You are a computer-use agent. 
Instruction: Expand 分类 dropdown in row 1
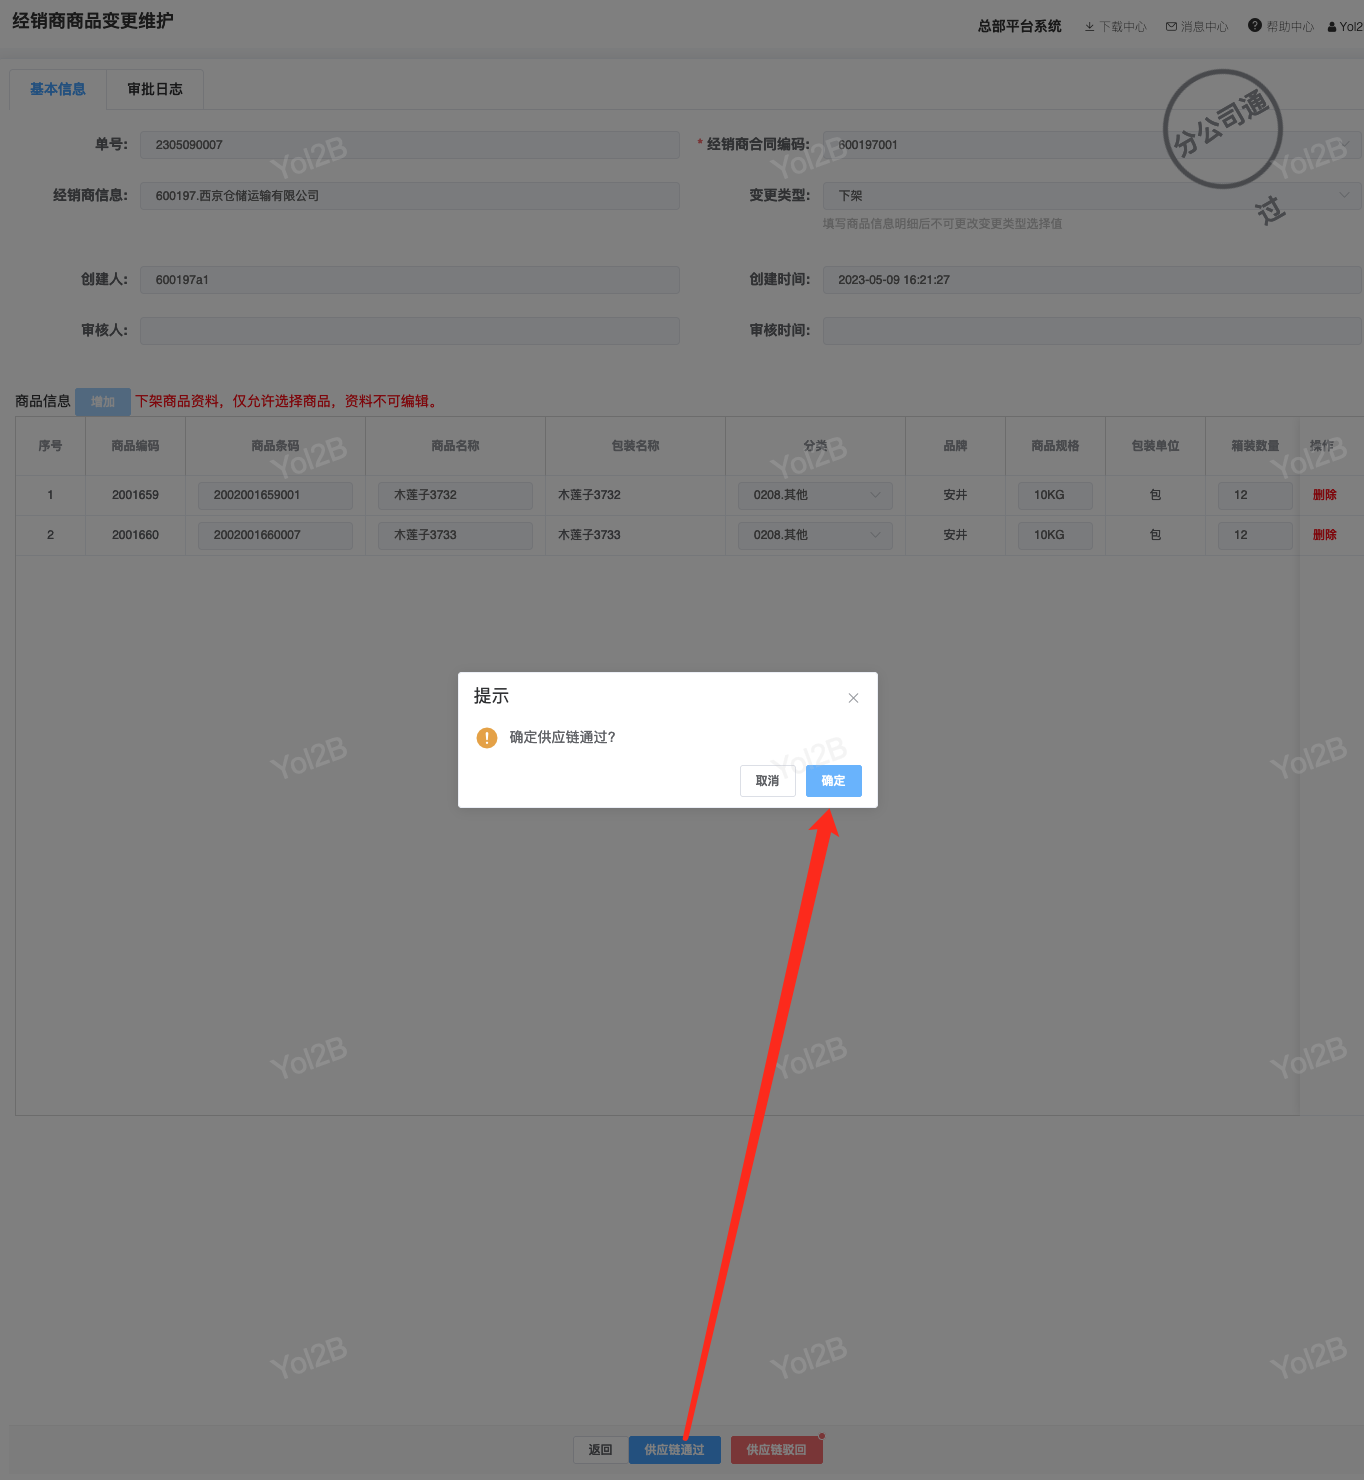815,495
